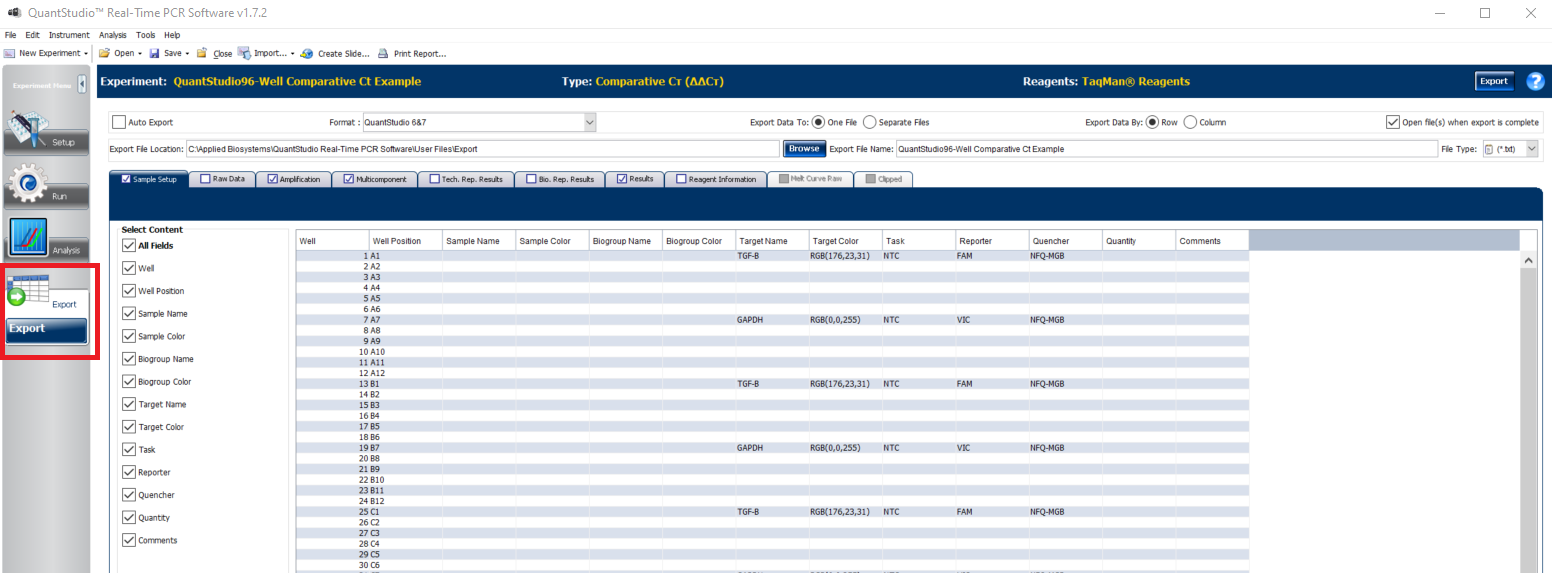Switch to the Reagent Information tab

714,179
